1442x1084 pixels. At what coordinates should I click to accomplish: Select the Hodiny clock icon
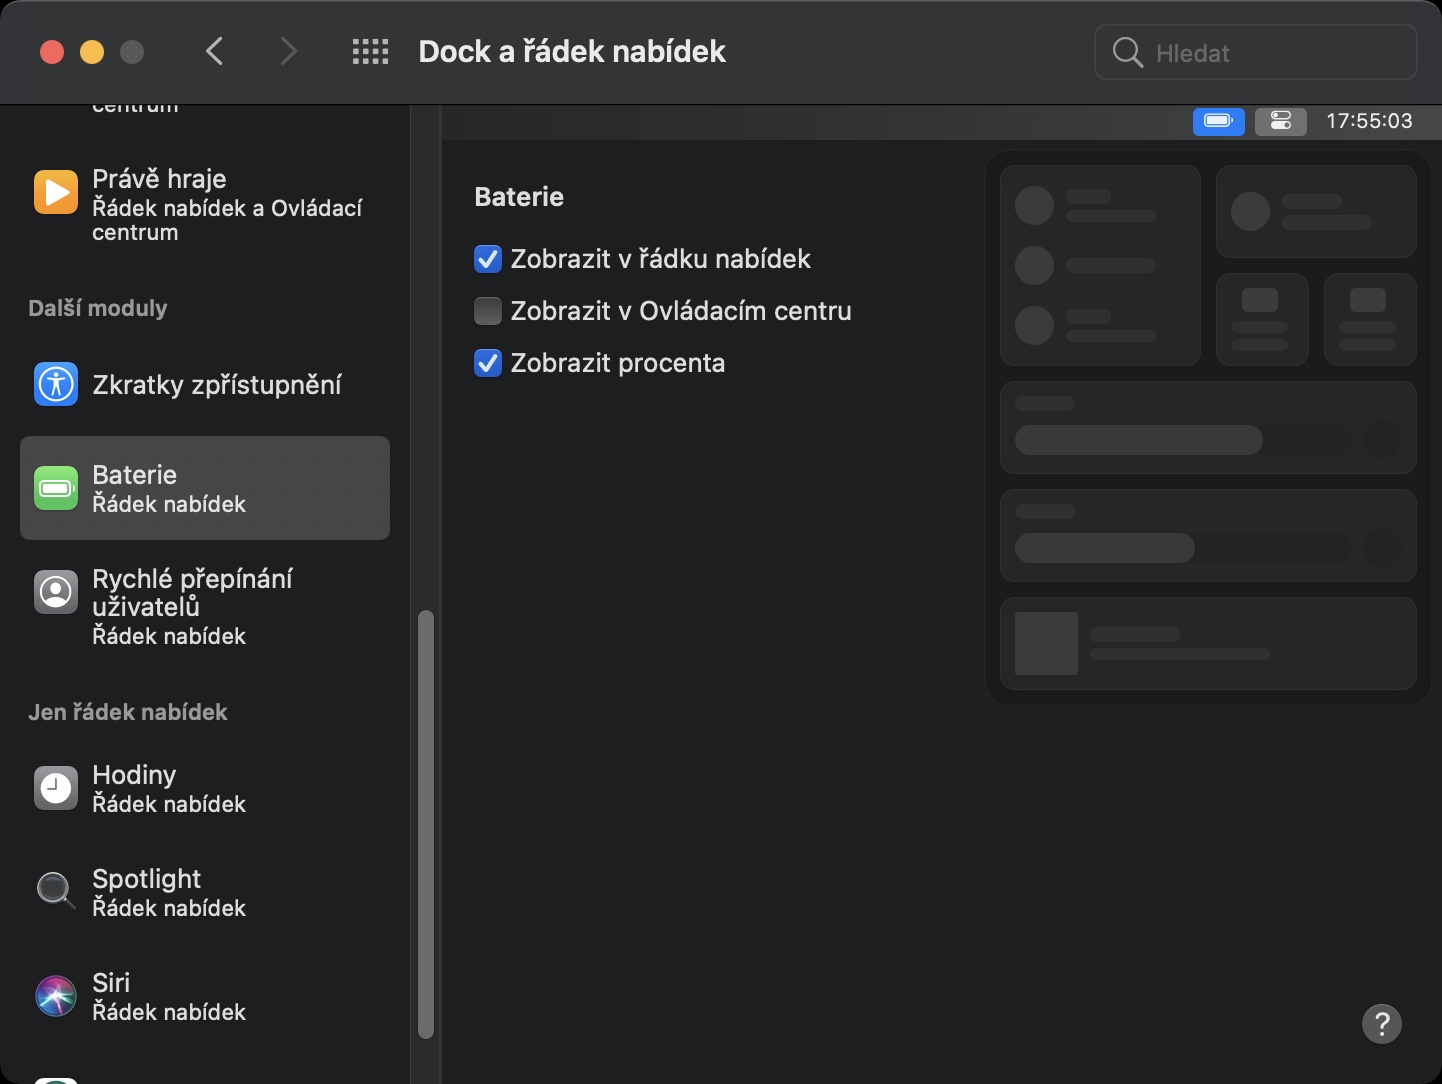[x=56, y=788]
